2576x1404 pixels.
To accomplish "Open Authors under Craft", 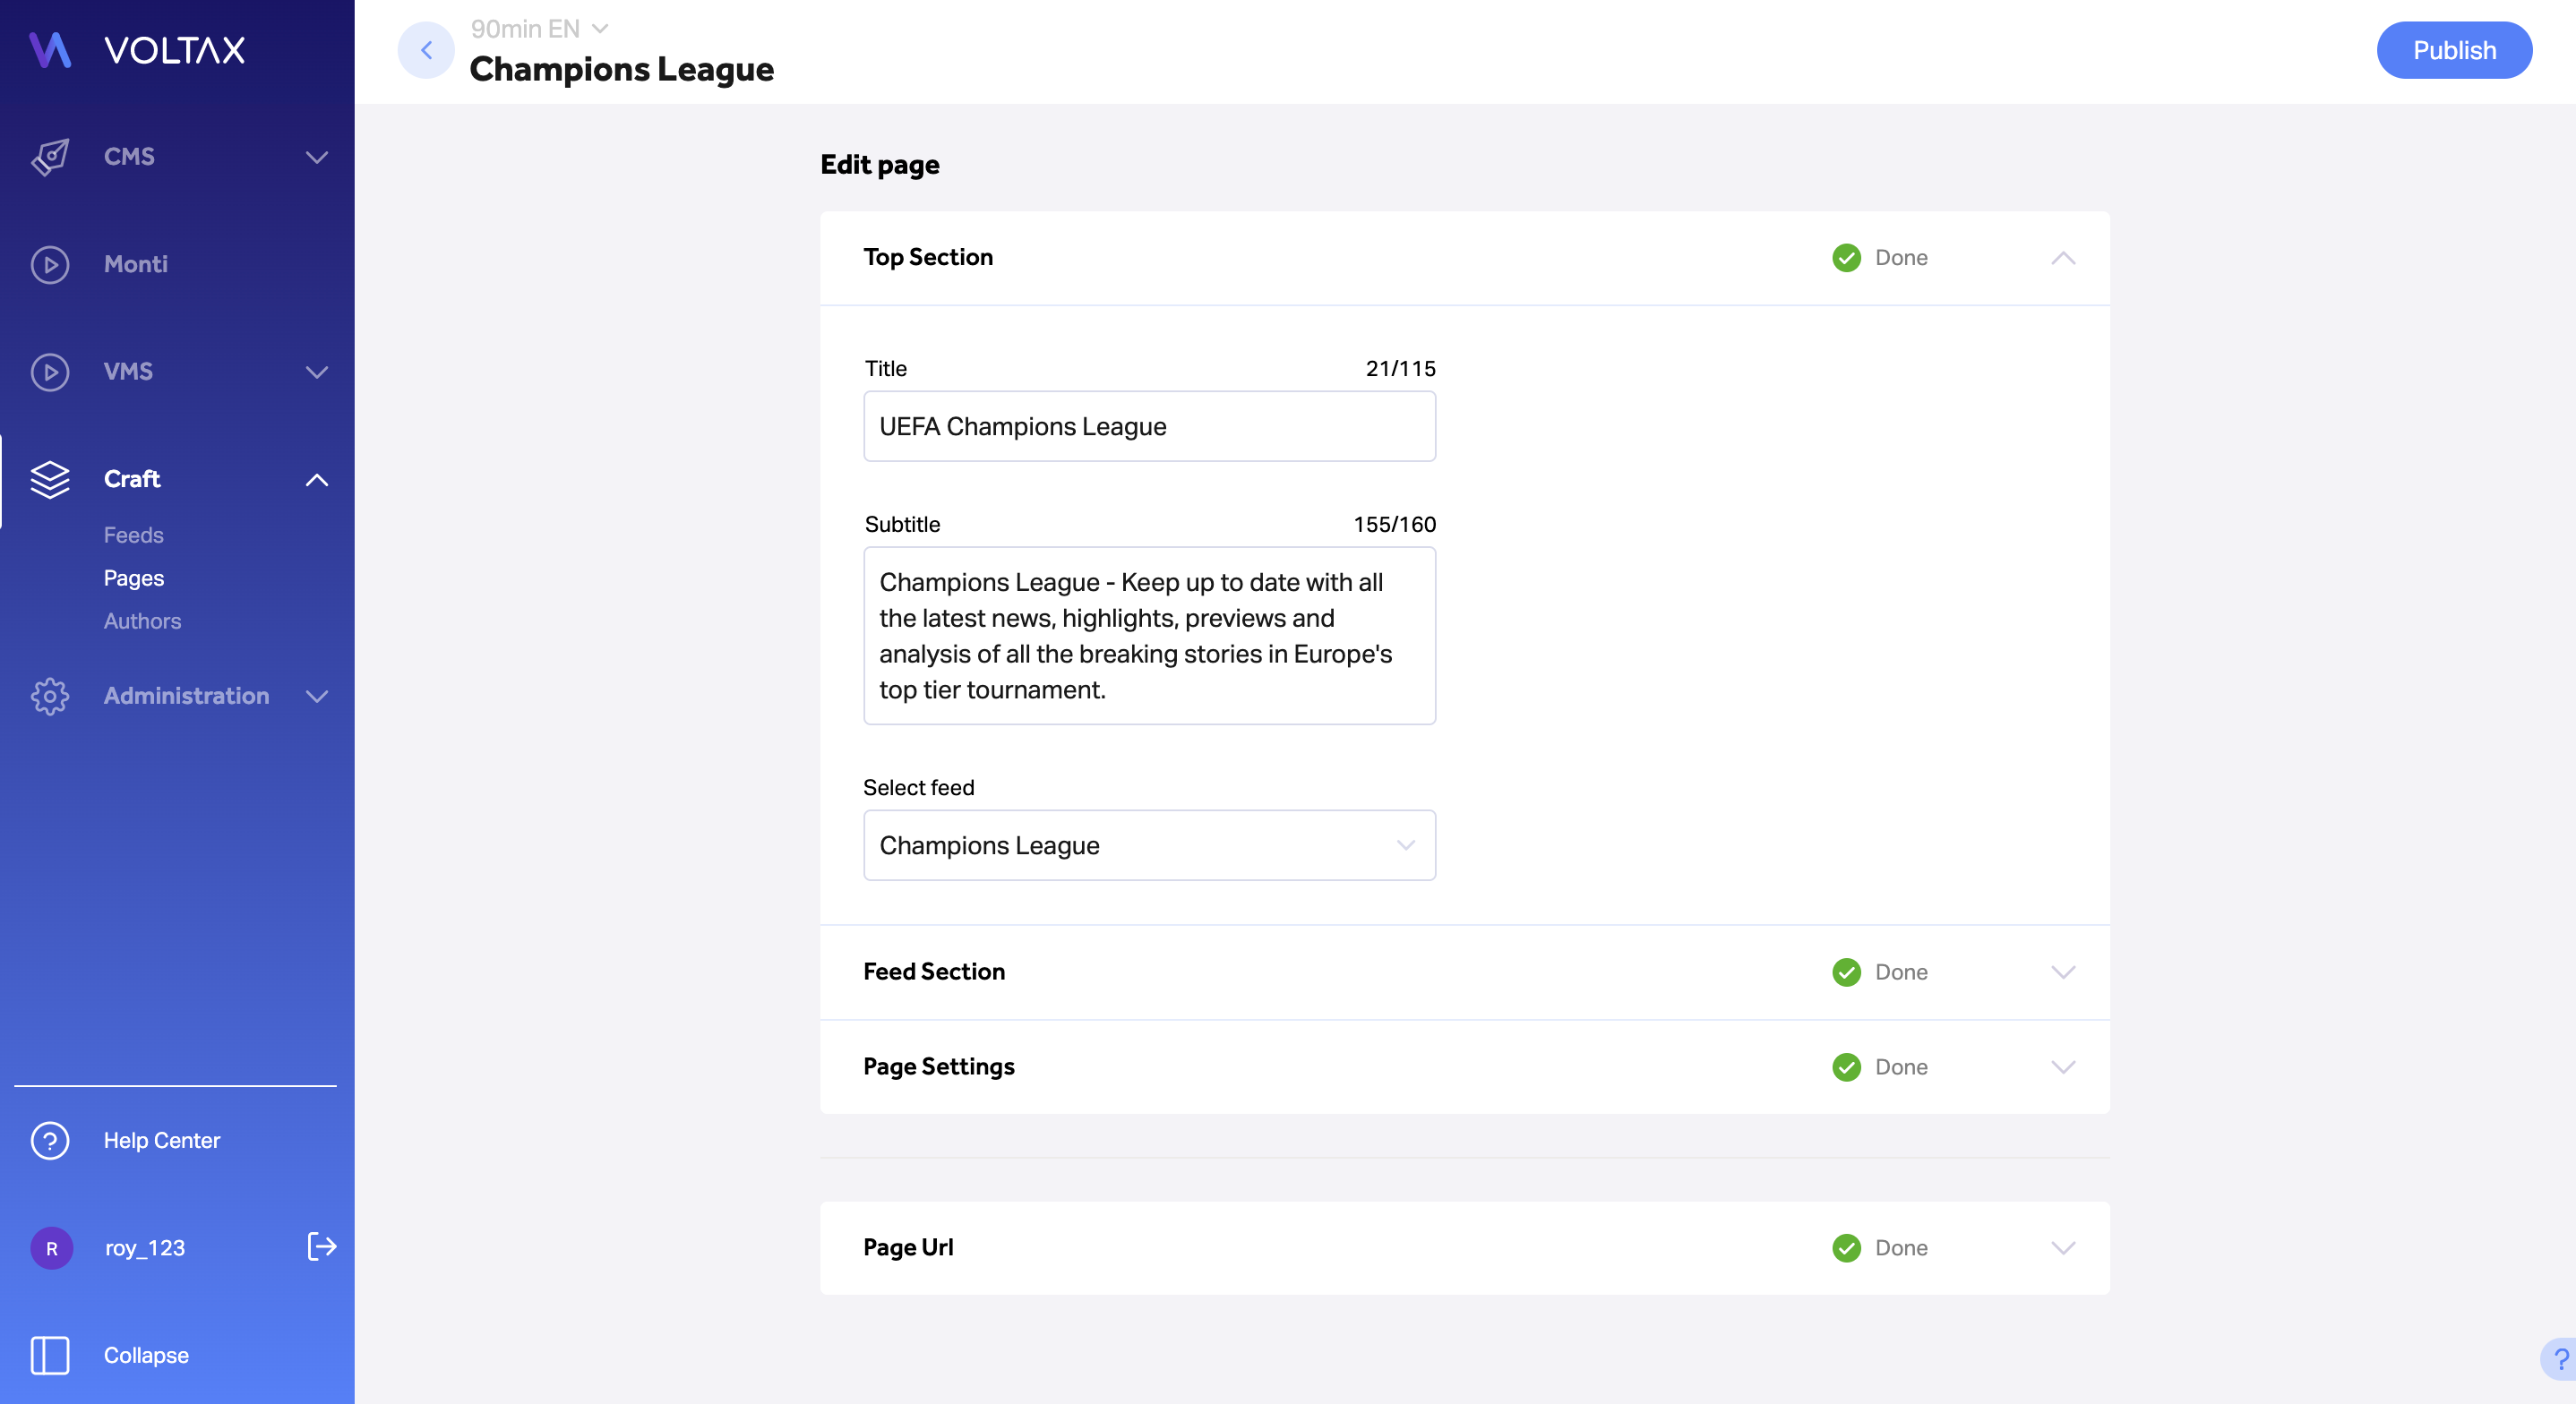I will pos(142,621).
